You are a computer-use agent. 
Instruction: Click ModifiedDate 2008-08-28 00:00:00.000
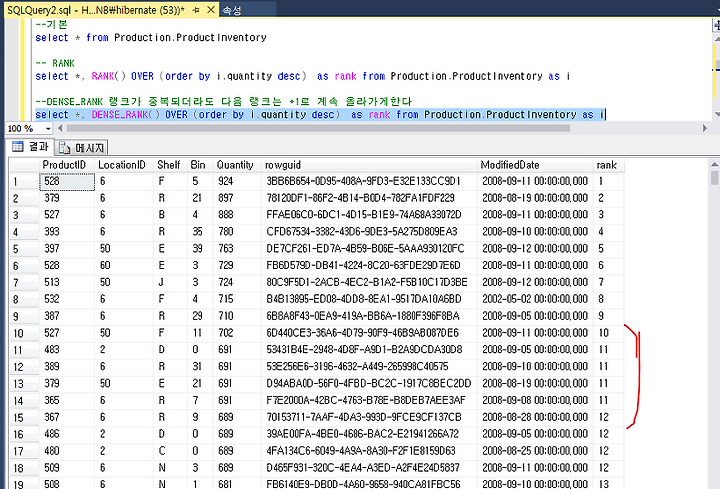pyautogui.click(x=535, y=417)
